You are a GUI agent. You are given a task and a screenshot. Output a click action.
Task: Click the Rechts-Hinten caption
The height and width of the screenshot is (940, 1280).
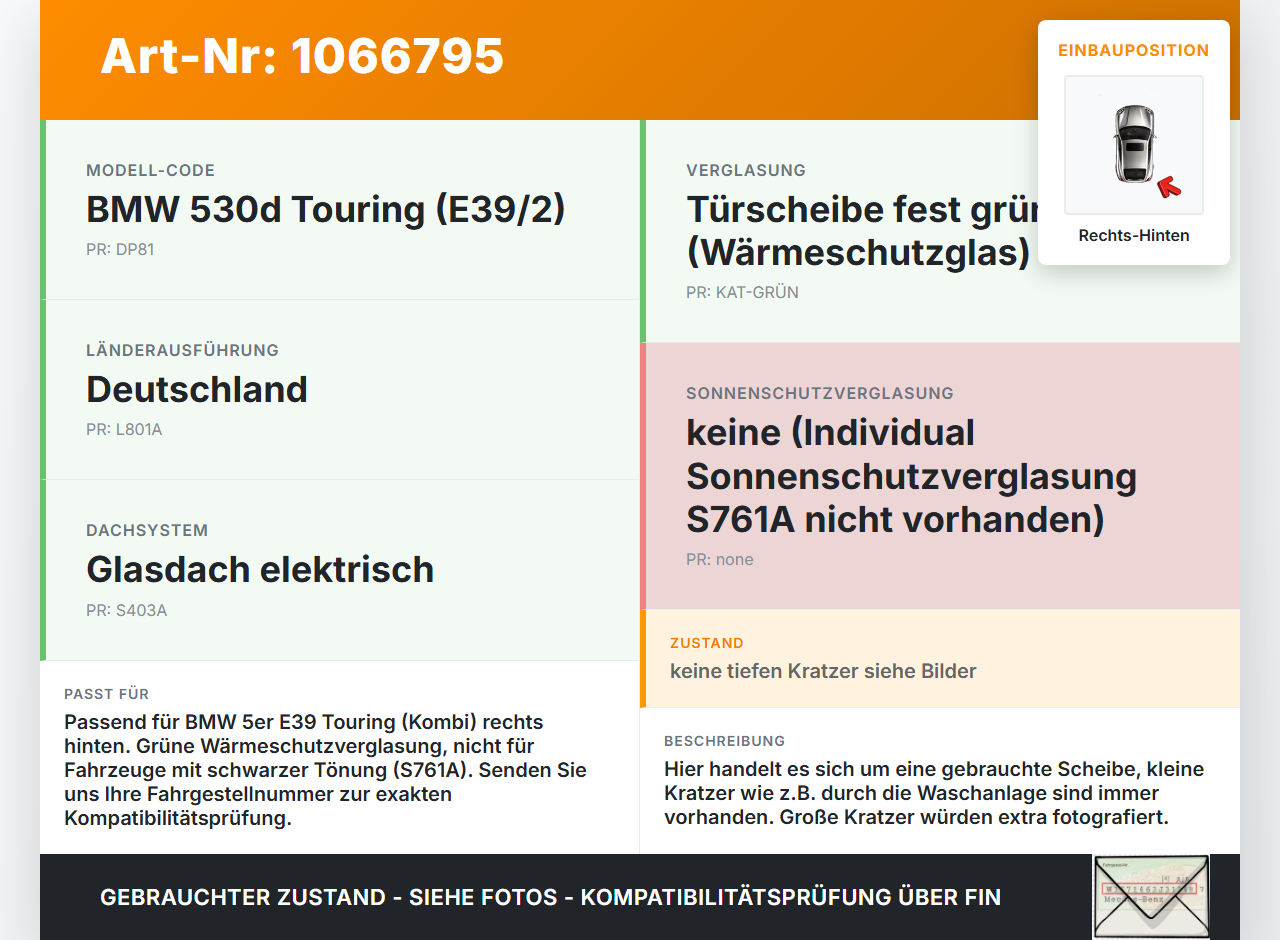(1134, 236)
